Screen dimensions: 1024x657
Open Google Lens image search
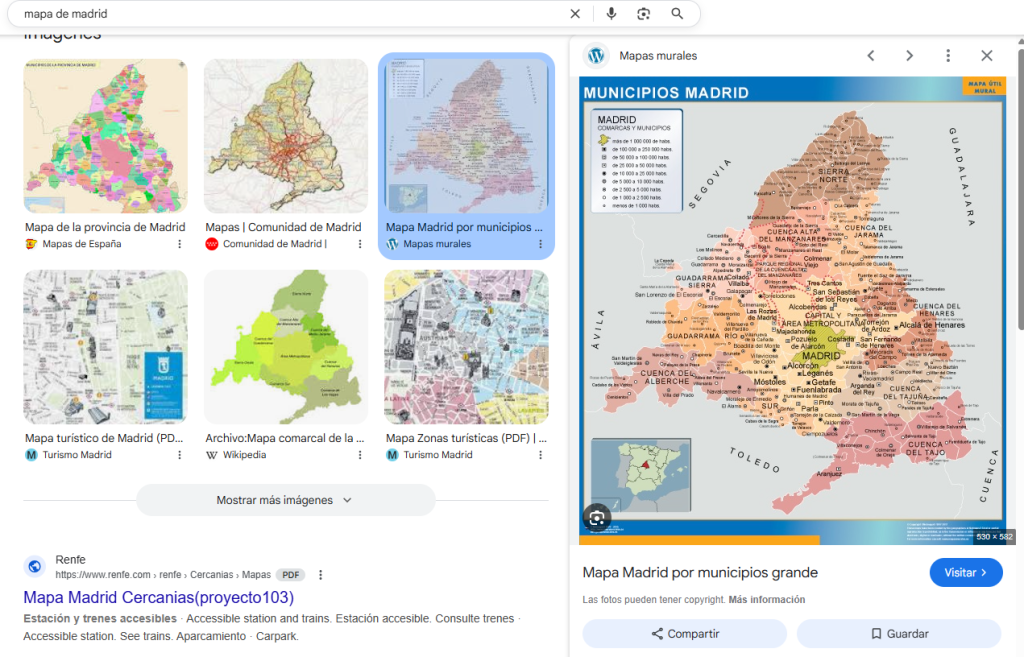coord(644,14)
